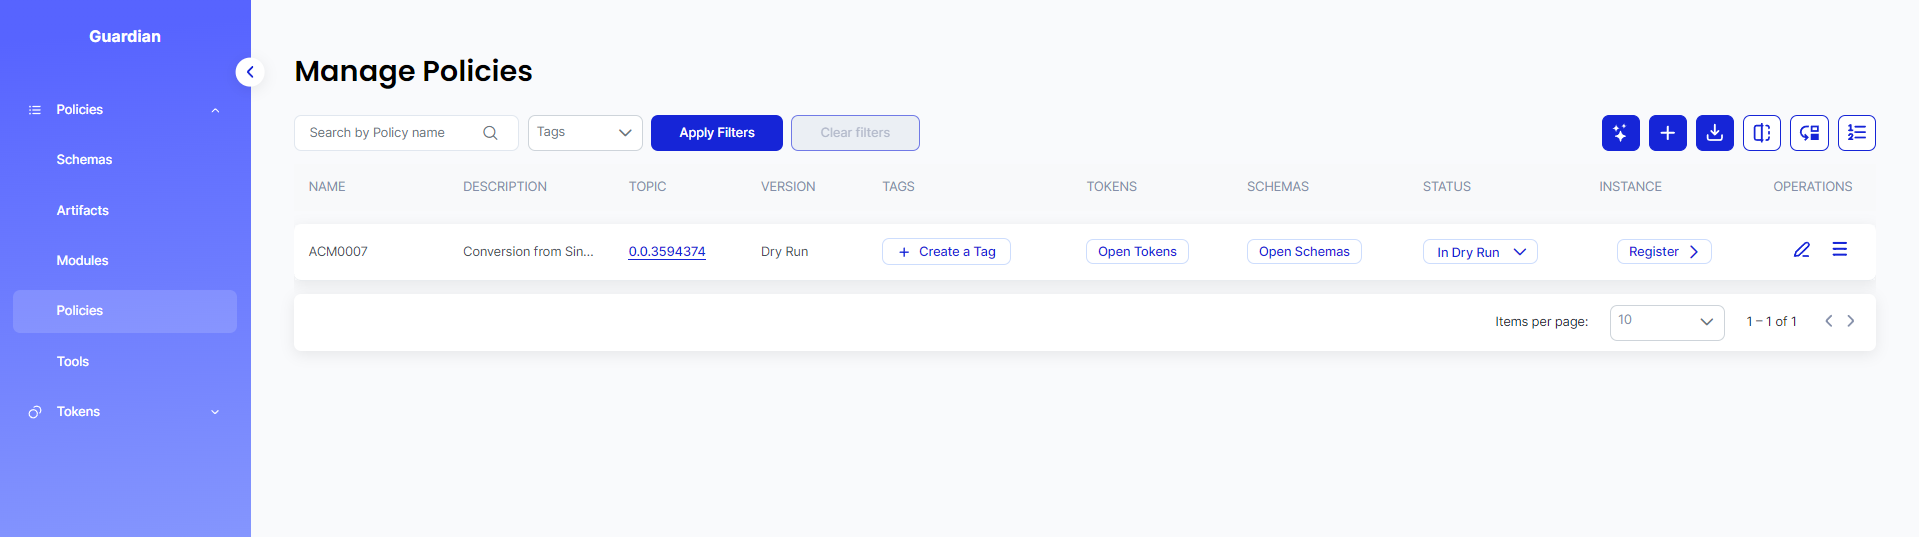This screenshot has height=537, width=1919.
Task: Open the compare policies icon button
Action: (x=1761, y=133)
